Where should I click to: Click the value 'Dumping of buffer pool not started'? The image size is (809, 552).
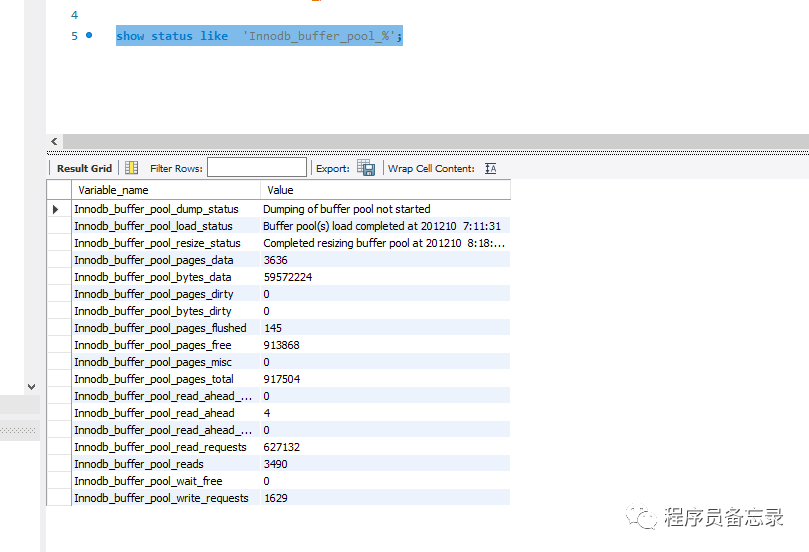(347, 209)
